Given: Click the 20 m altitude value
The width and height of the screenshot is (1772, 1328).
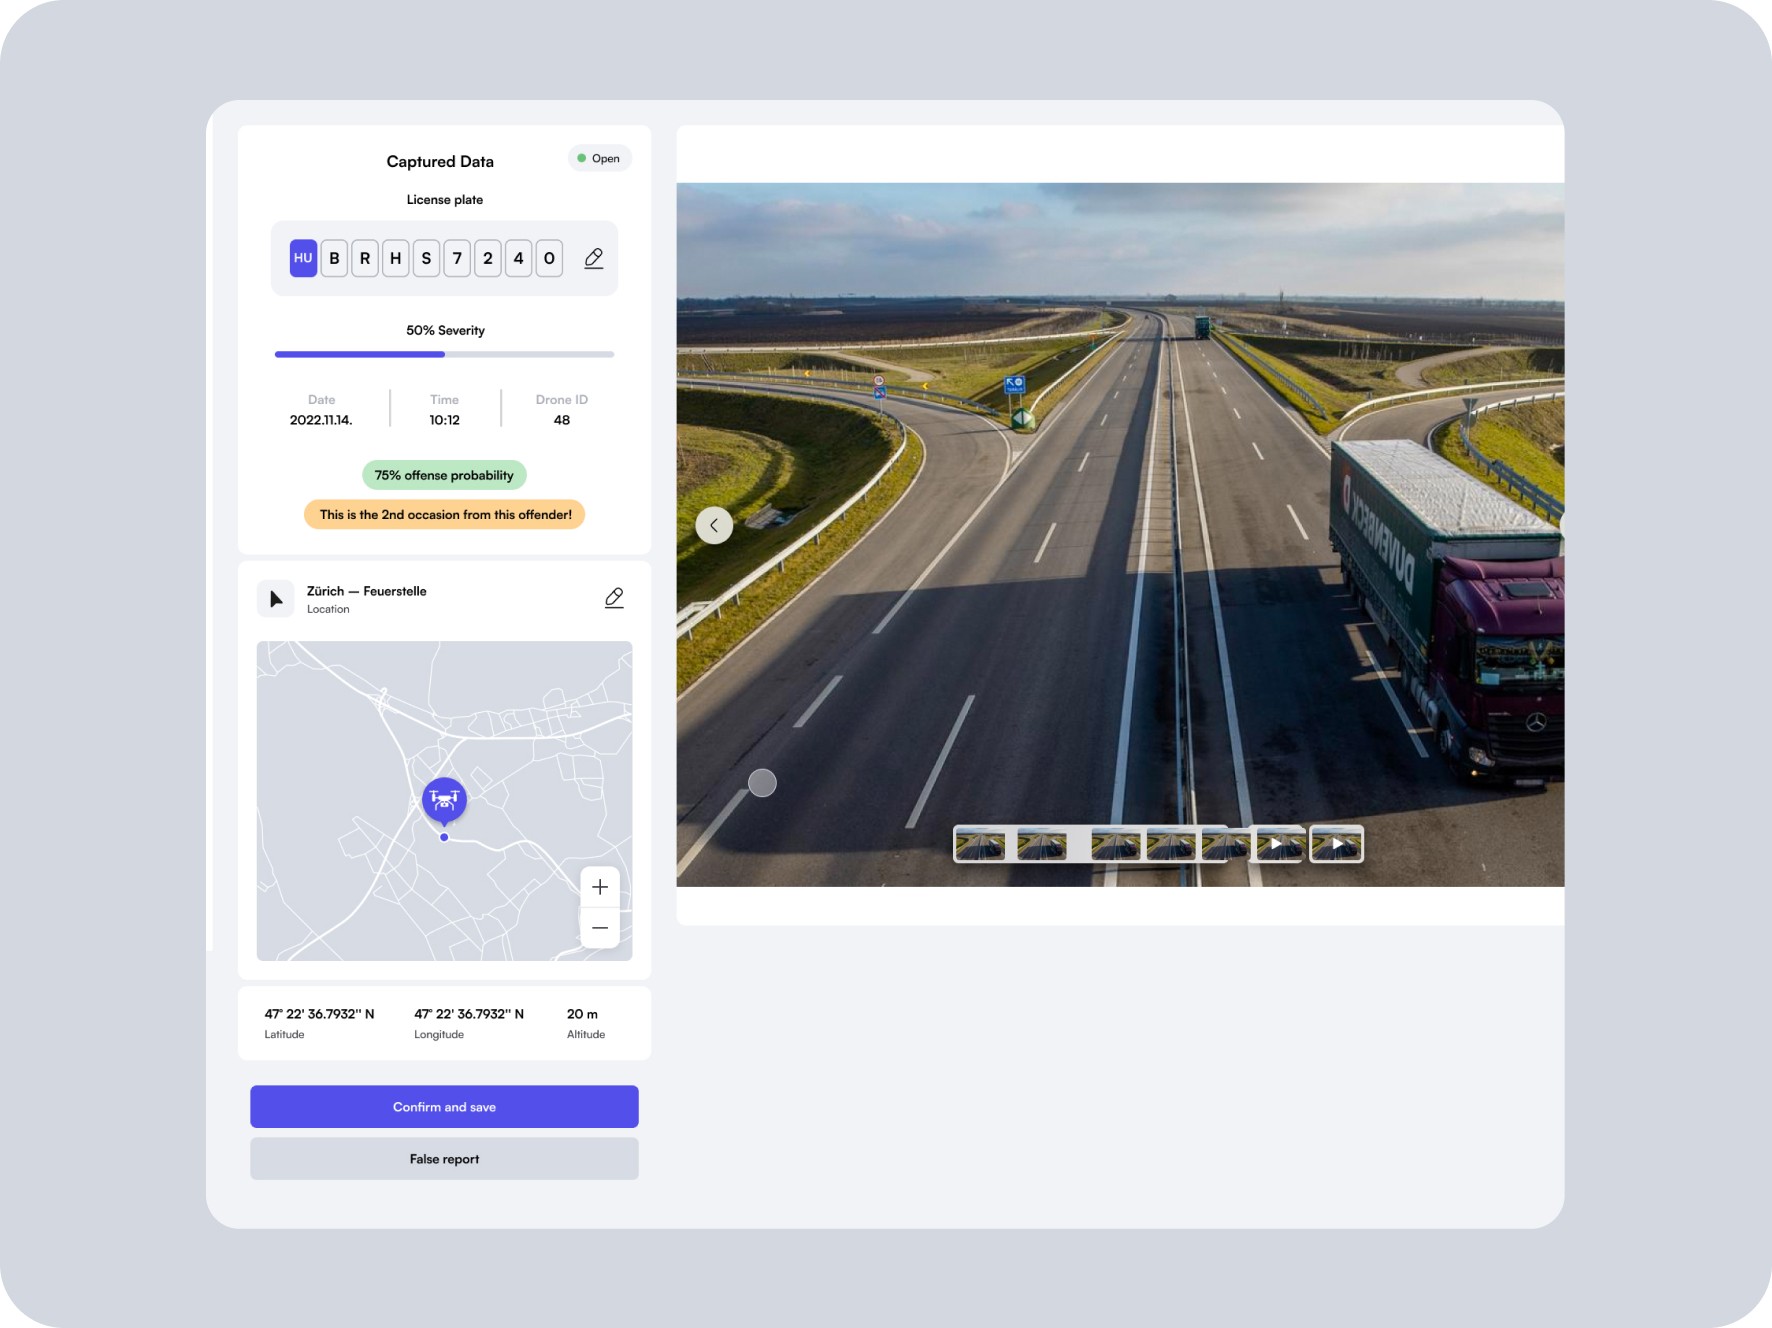Looking at the screenshot, I should click(582, 1014).
